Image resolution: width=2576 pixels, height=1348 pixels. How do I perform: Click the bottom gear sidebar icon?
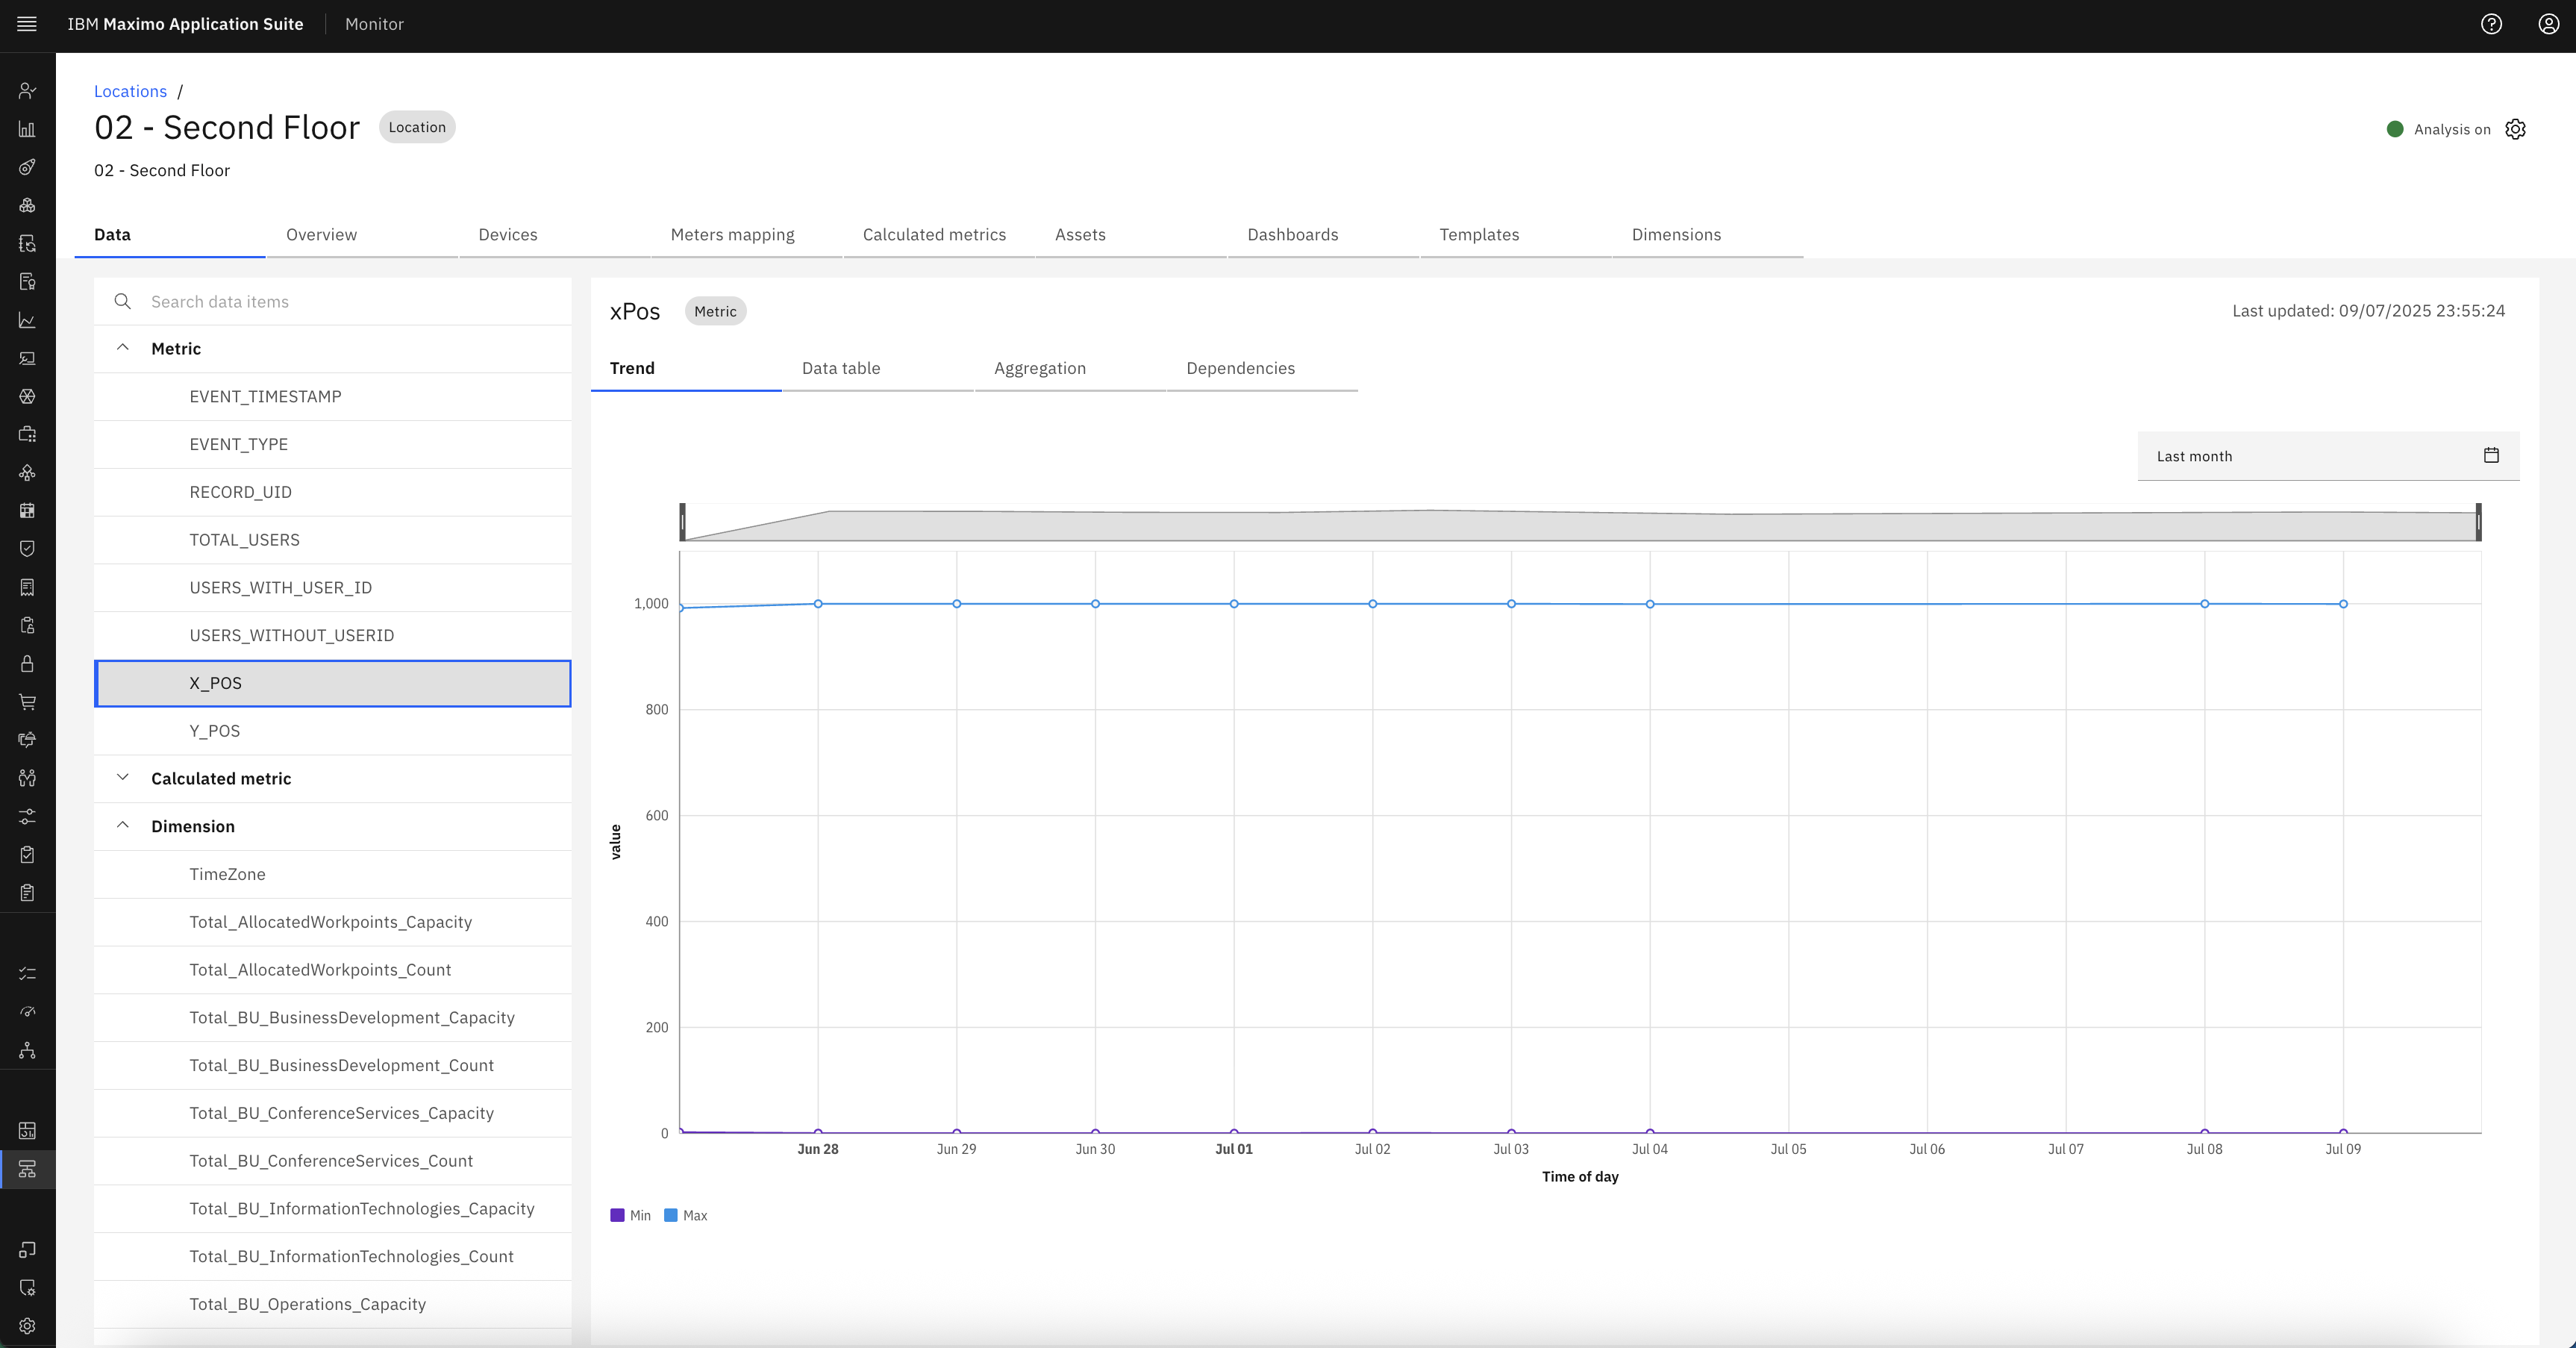click(x=27, y=1325)
